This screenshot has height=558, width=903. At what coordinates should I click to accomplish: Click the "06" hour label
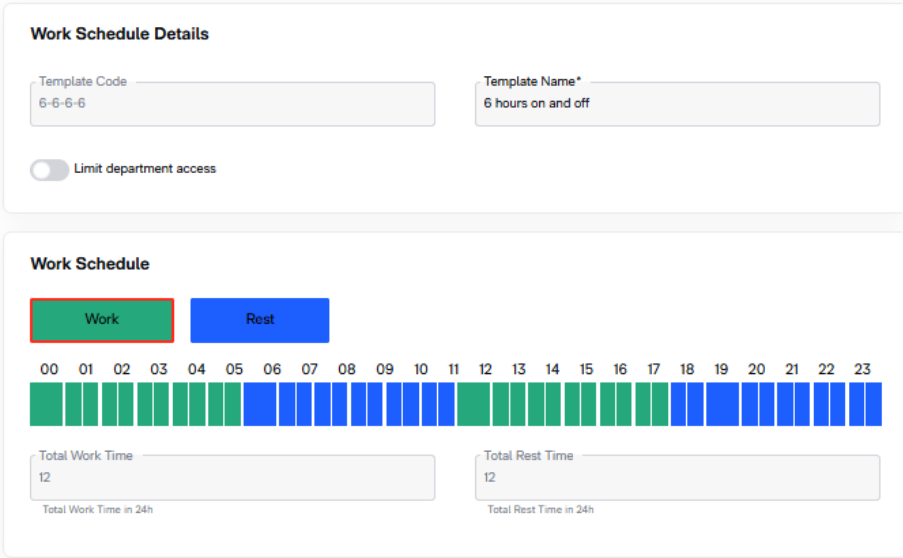click(272, 370)
